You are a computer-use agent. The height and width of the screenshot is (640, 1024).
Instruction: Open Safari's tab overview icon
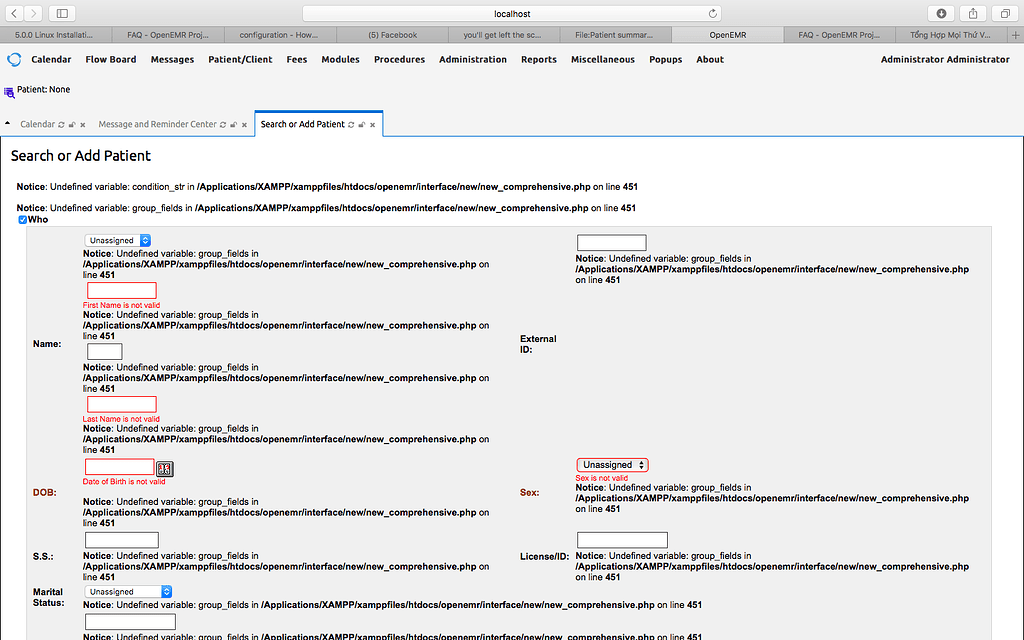click(1004, 14)
